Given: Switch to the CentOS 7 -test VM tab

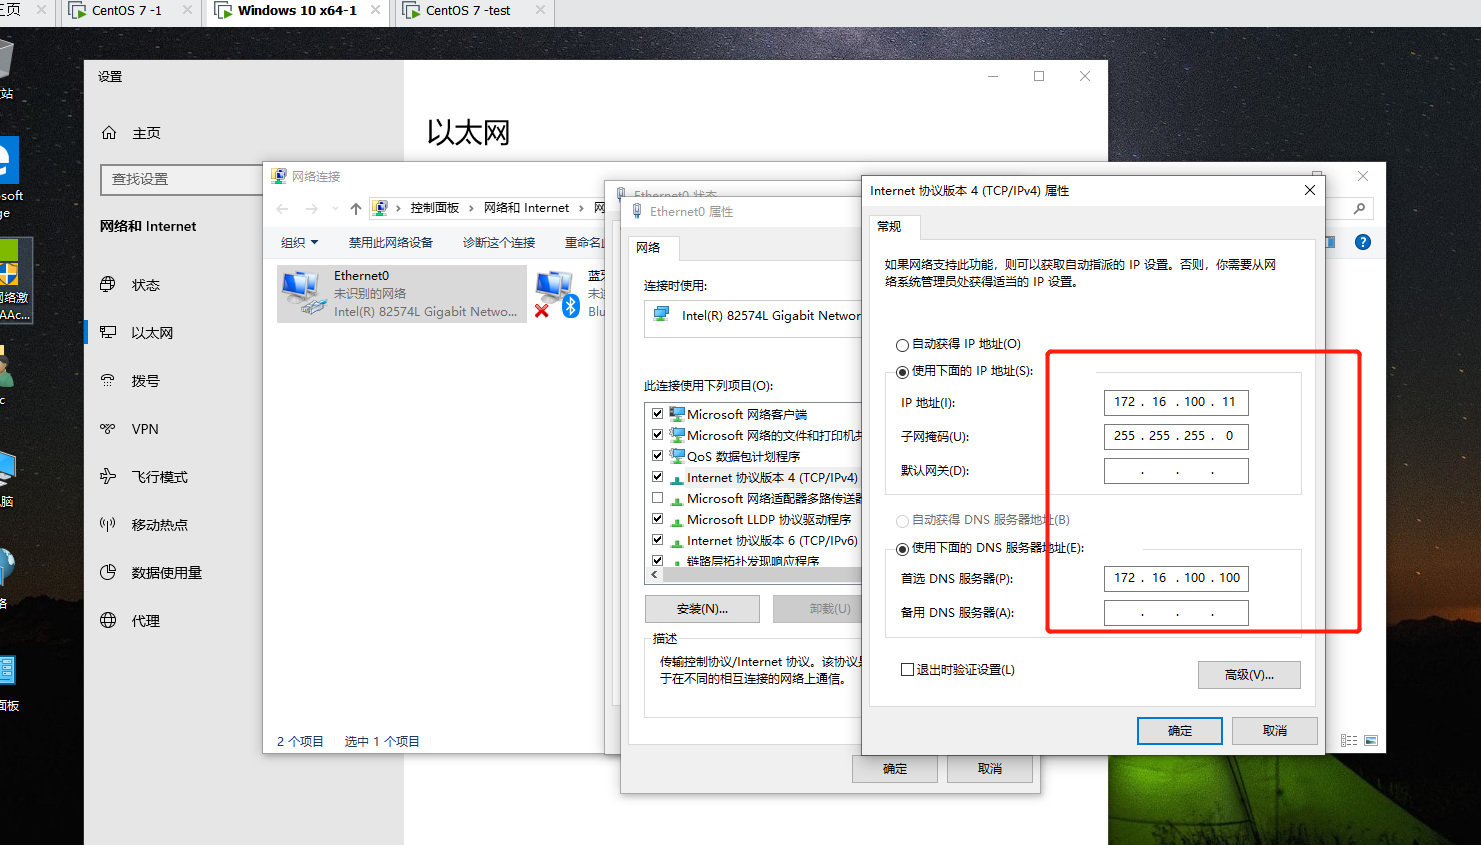Looking at the screenshot, I should tap(471, 12).
